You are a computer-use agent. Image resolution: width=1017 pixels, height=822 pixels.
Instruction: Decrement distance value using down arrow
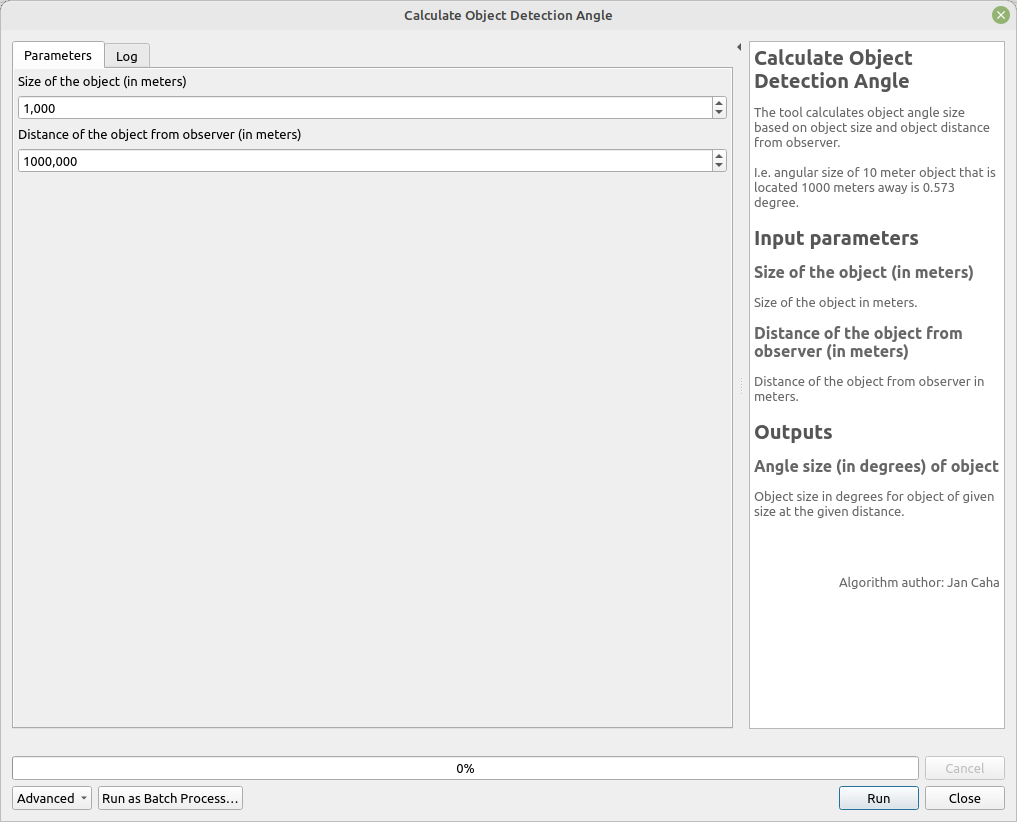719,166
